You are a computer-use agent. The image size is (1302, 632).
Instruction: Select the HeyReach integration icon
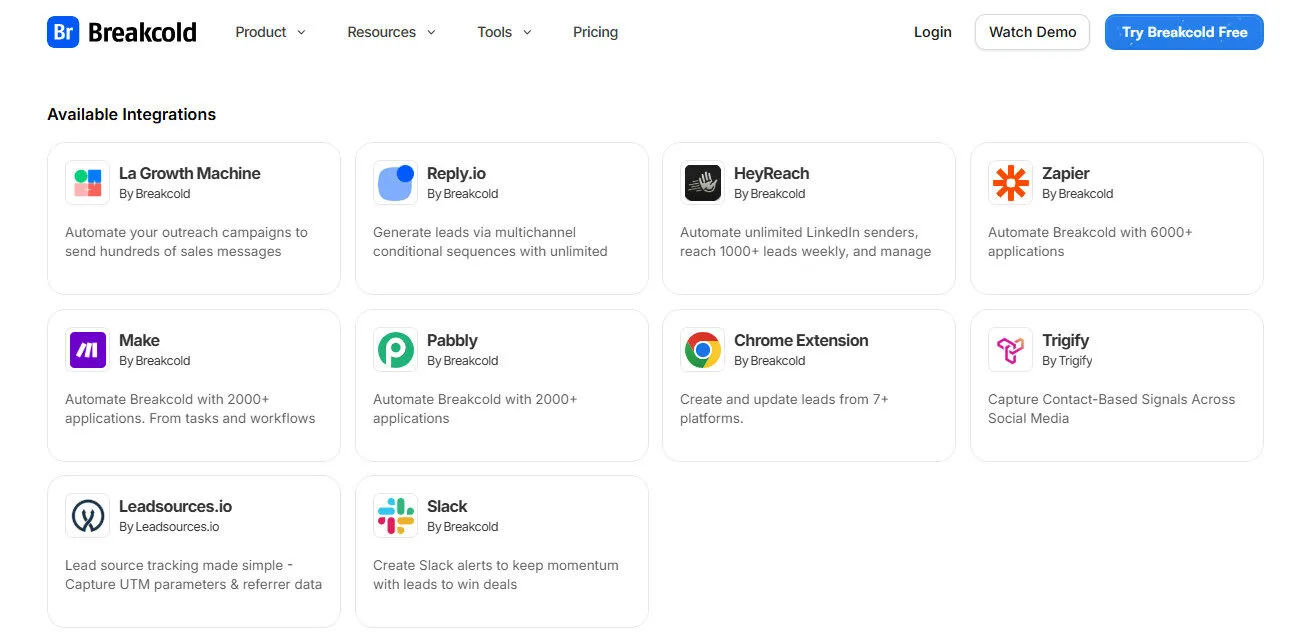[x=702, y=183]
